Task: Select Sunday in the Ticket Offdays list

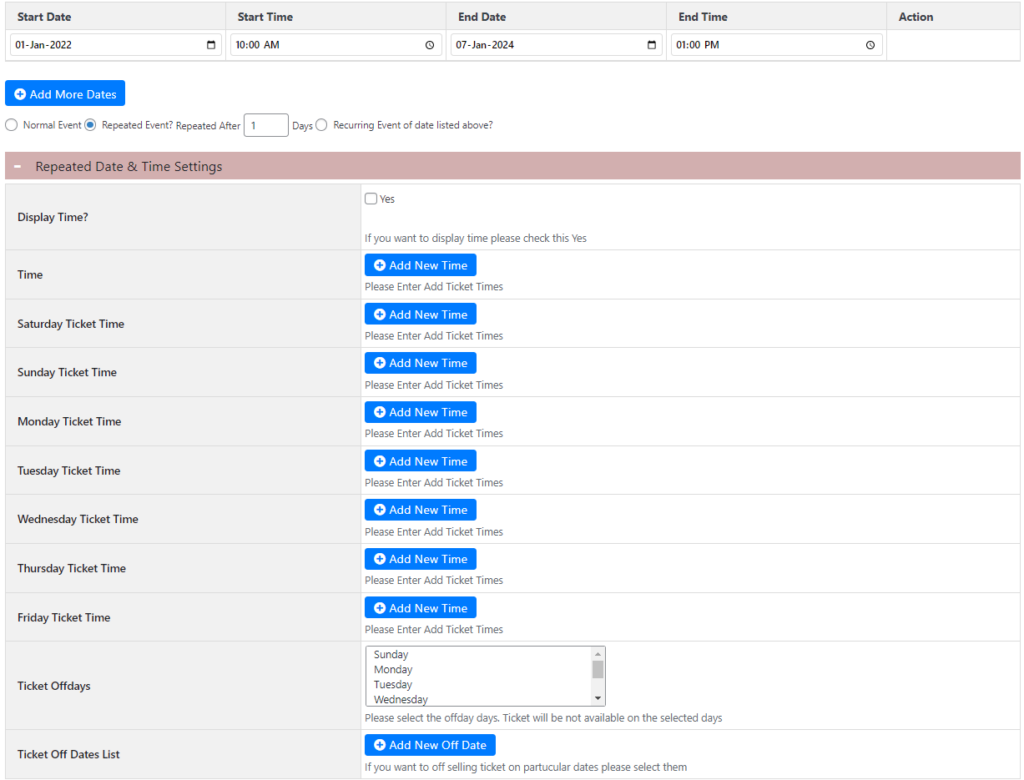Action: pos(393,654)
